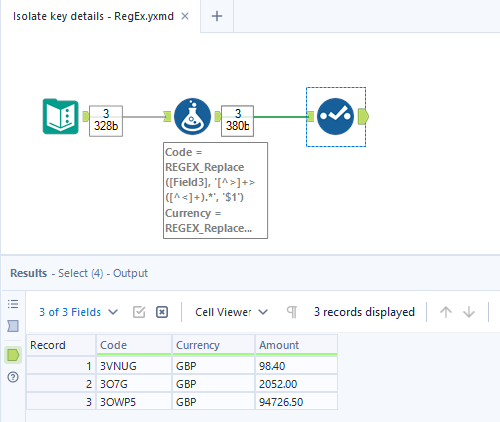Click the clear fields X icon
The width and height of the screenshot is (500, 422).
pyautogui.click(x=162, y=312)
